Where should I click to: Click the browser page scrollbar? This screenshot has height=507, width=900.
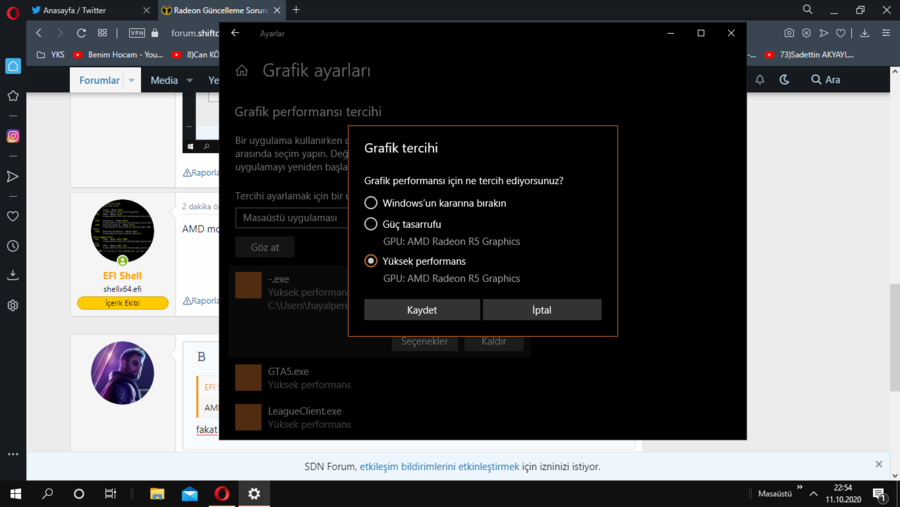tap(895, 338)
